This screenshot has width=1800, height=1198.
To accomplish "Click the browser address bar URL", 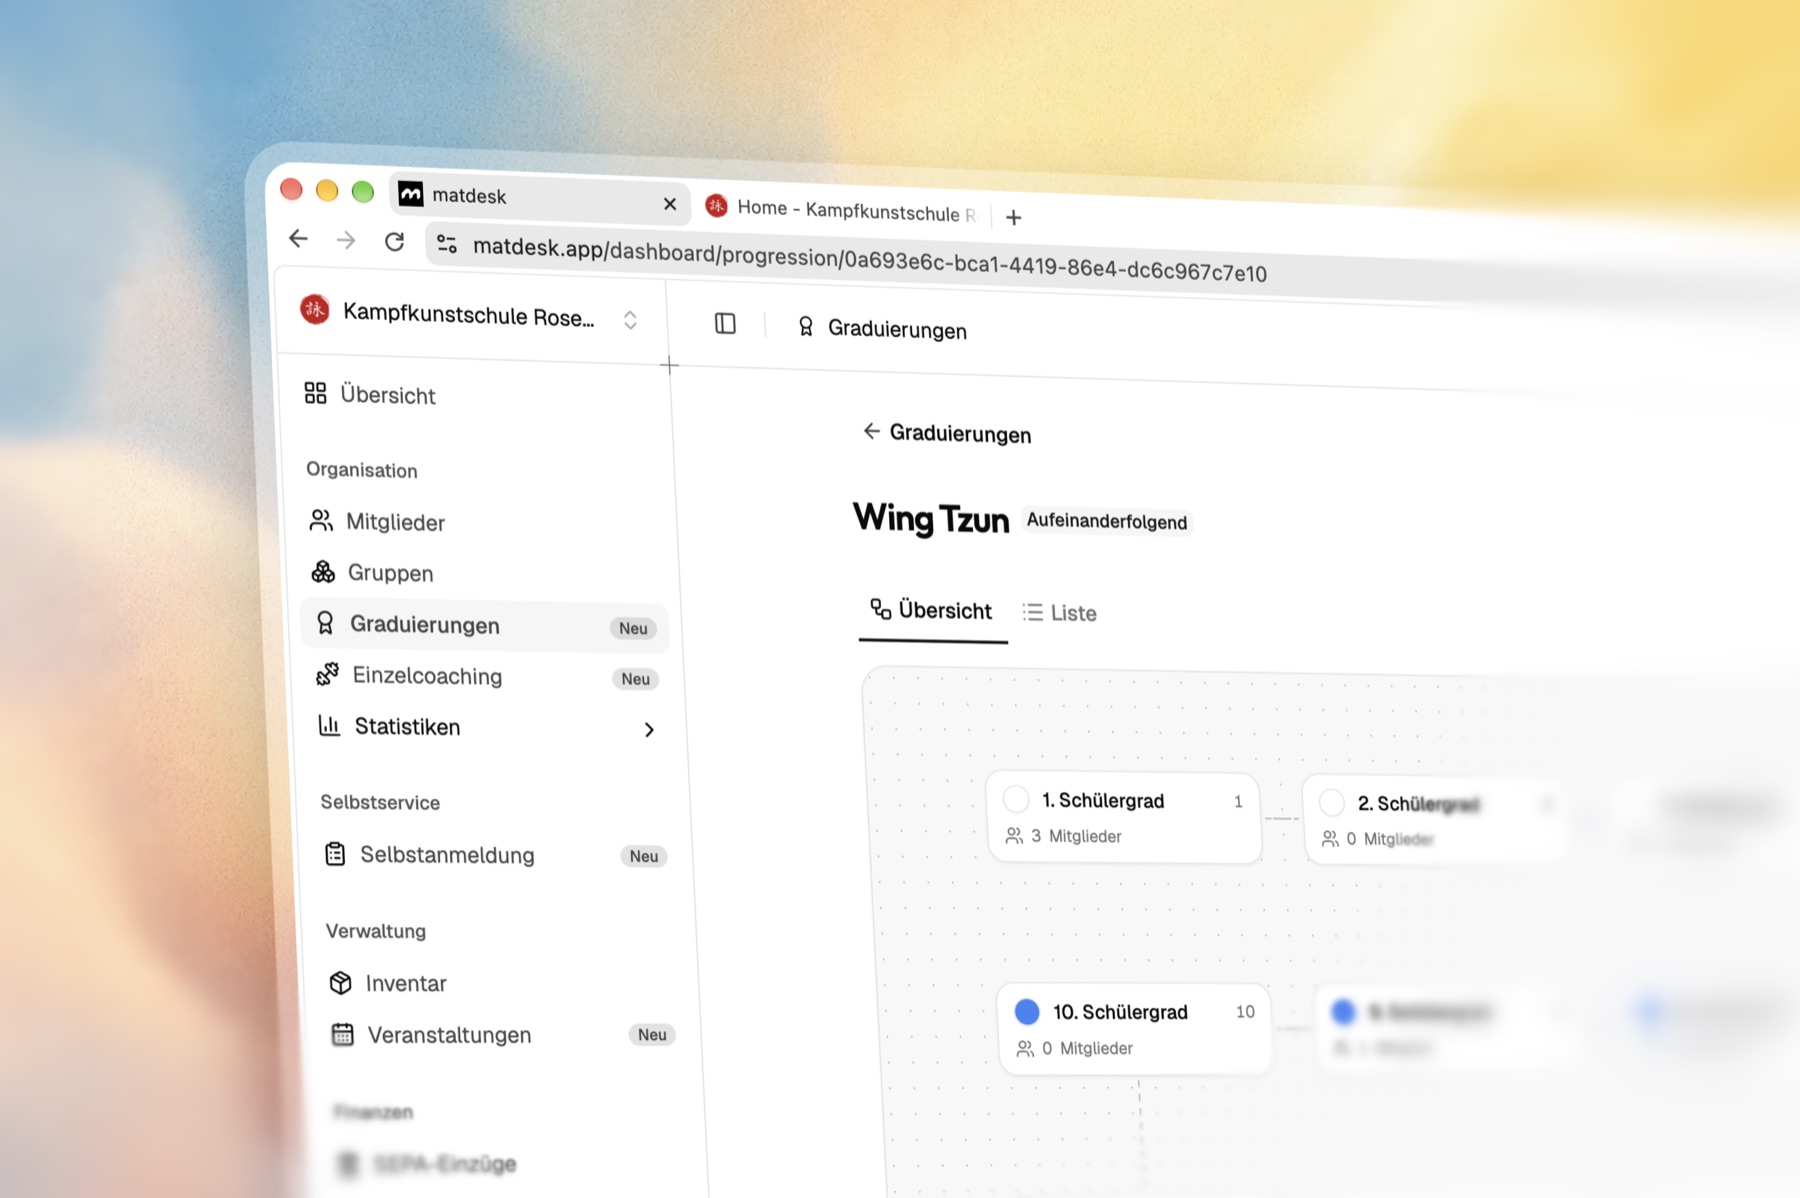I will (x=869, y=260).
